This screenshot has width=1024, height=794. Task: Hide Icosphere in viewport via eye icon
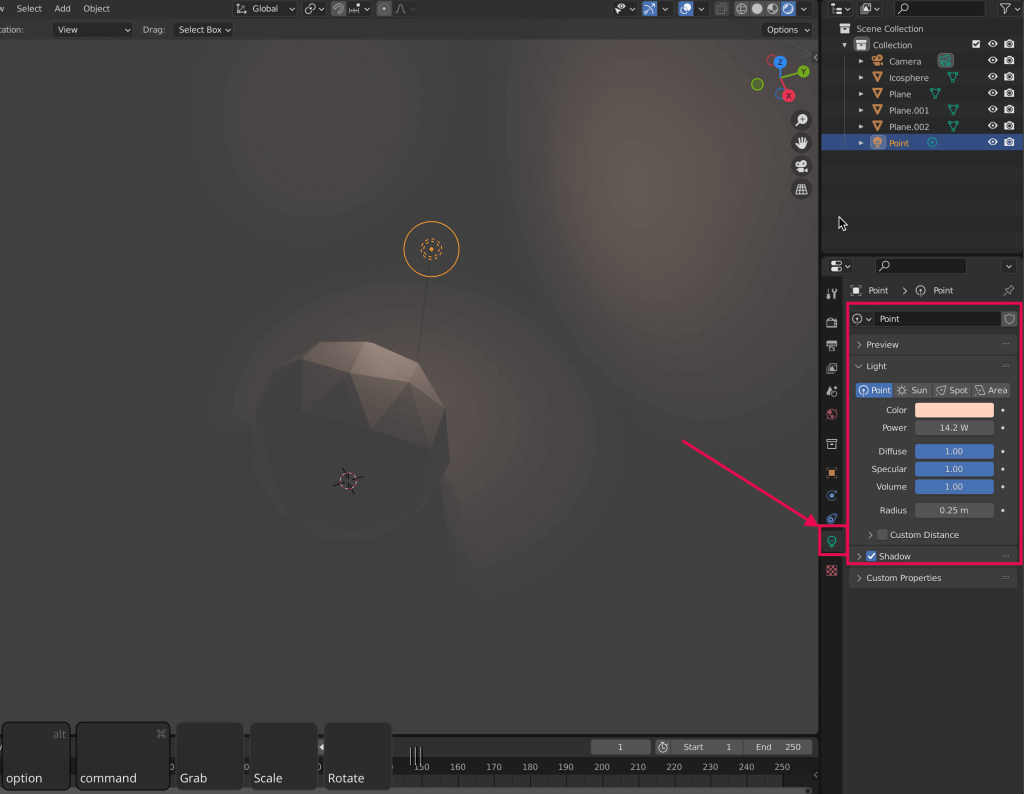(x=993, y=77)
